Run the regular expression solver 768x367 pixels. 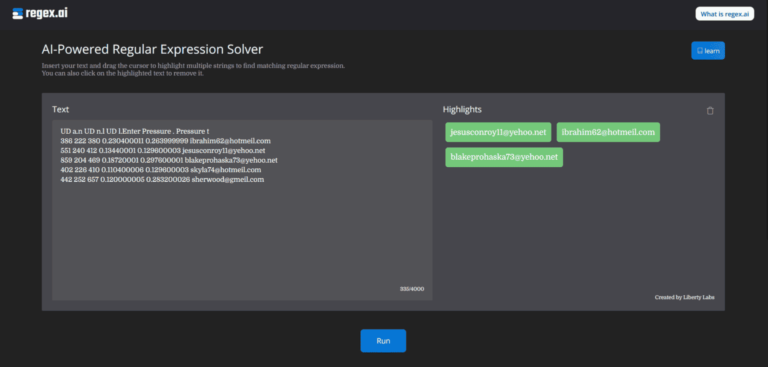(383, 341)
